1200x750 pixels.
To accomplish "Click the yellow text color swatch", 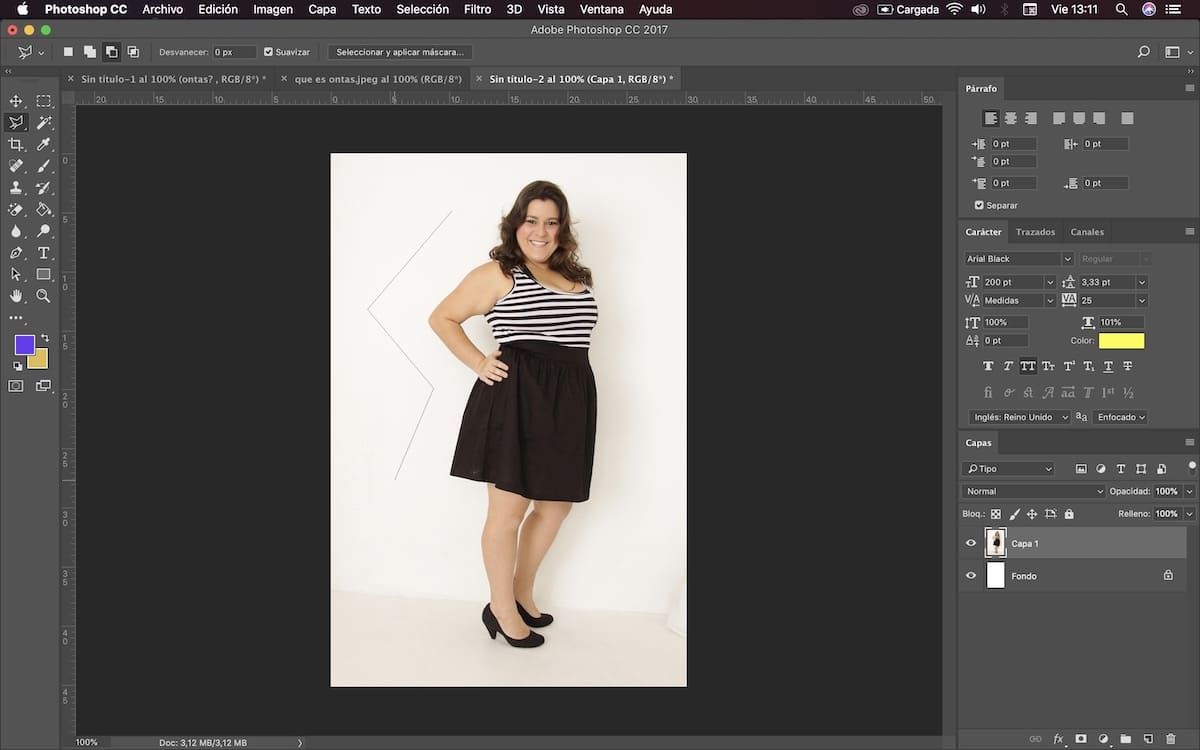I will (1121, 341).
